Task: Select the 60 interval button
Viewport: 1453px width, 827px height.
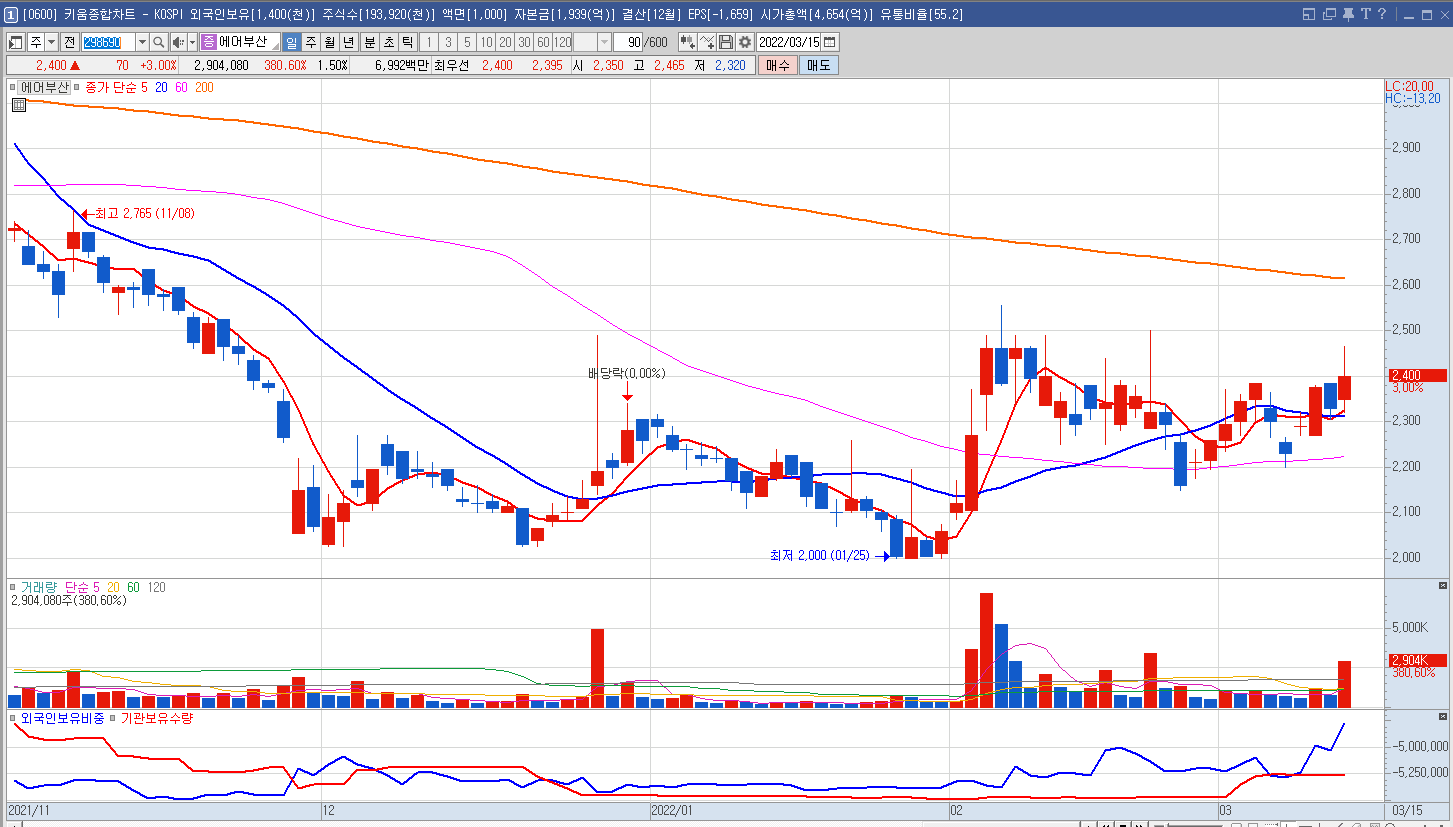Action: (543, 42)
